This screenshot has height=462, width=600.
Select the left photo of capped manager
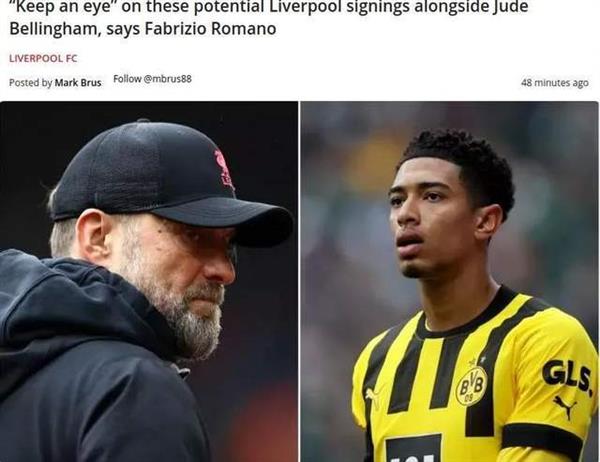(x=149, y=281)
